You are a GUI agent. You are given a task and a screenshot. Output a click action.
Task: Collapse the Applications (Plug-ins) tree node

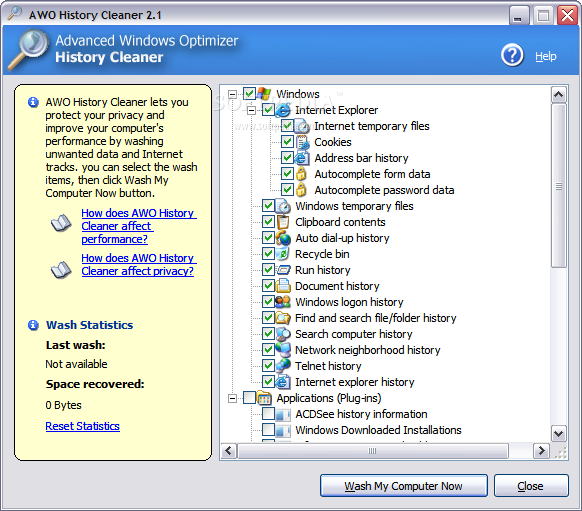point(232,398)
